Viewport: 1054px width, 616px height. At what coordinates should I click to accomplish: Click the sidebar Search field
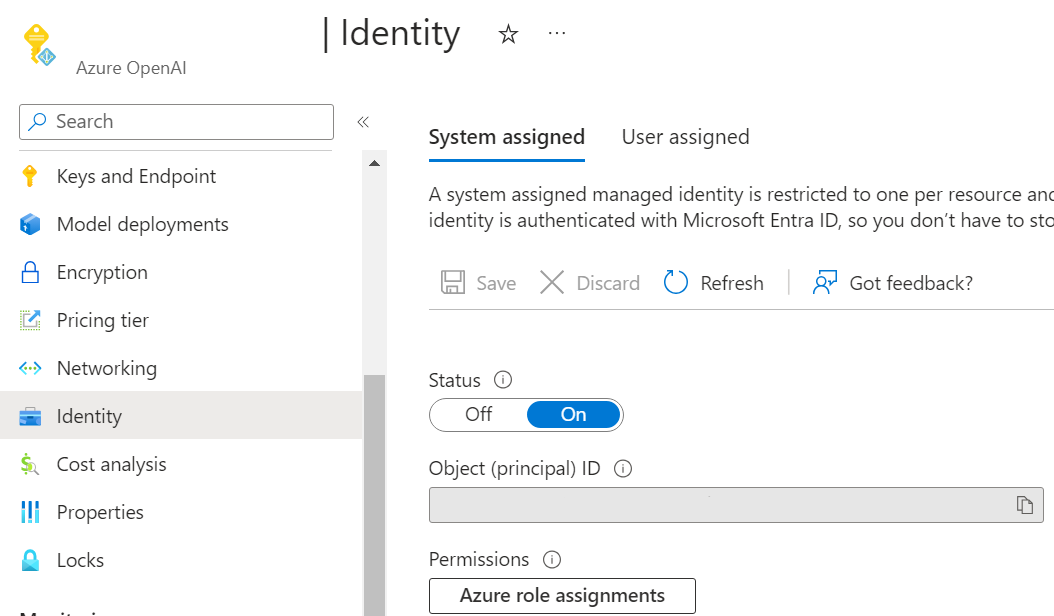point(176,122)
